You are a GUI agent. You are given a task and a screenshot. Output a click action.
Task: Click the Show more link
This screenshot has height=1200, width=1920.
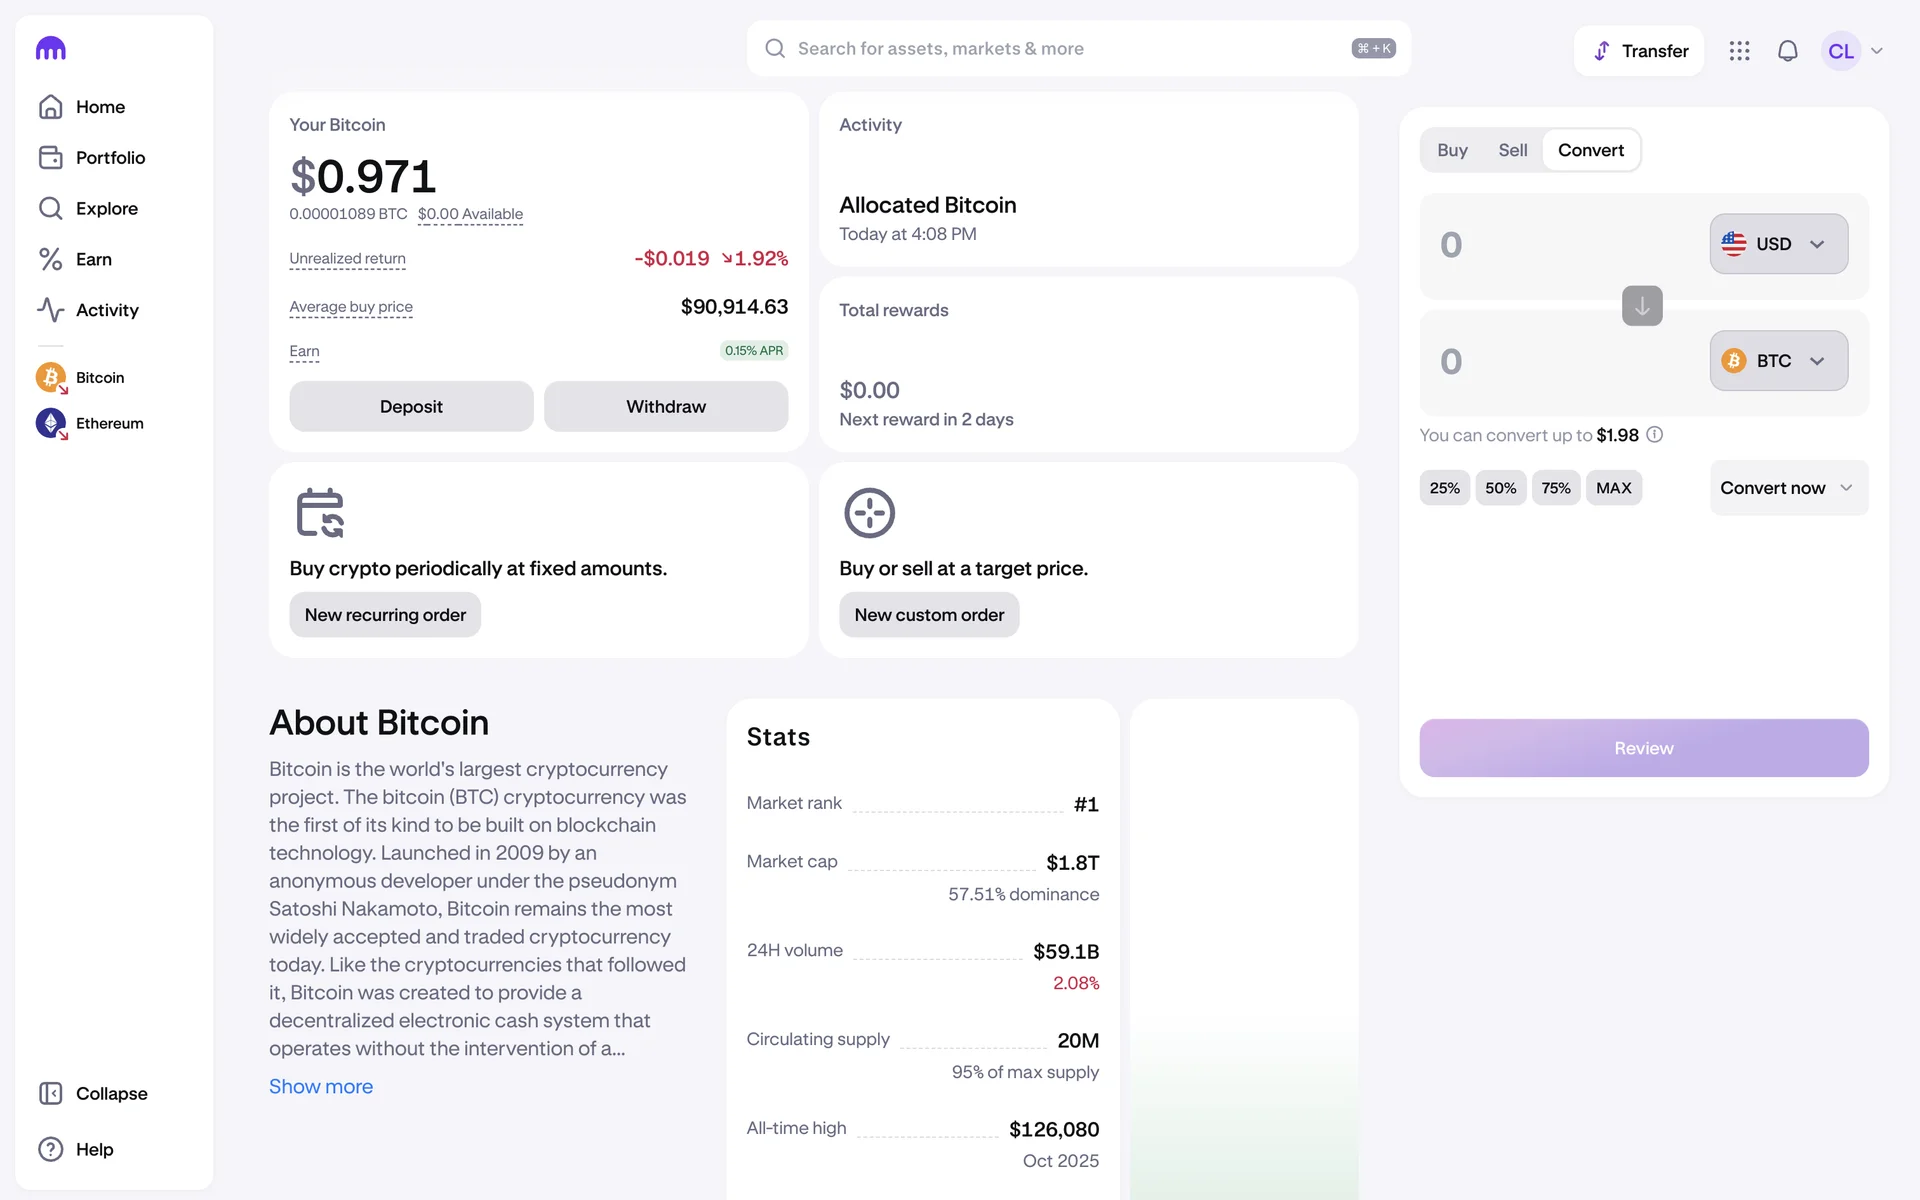point(321,1087)
